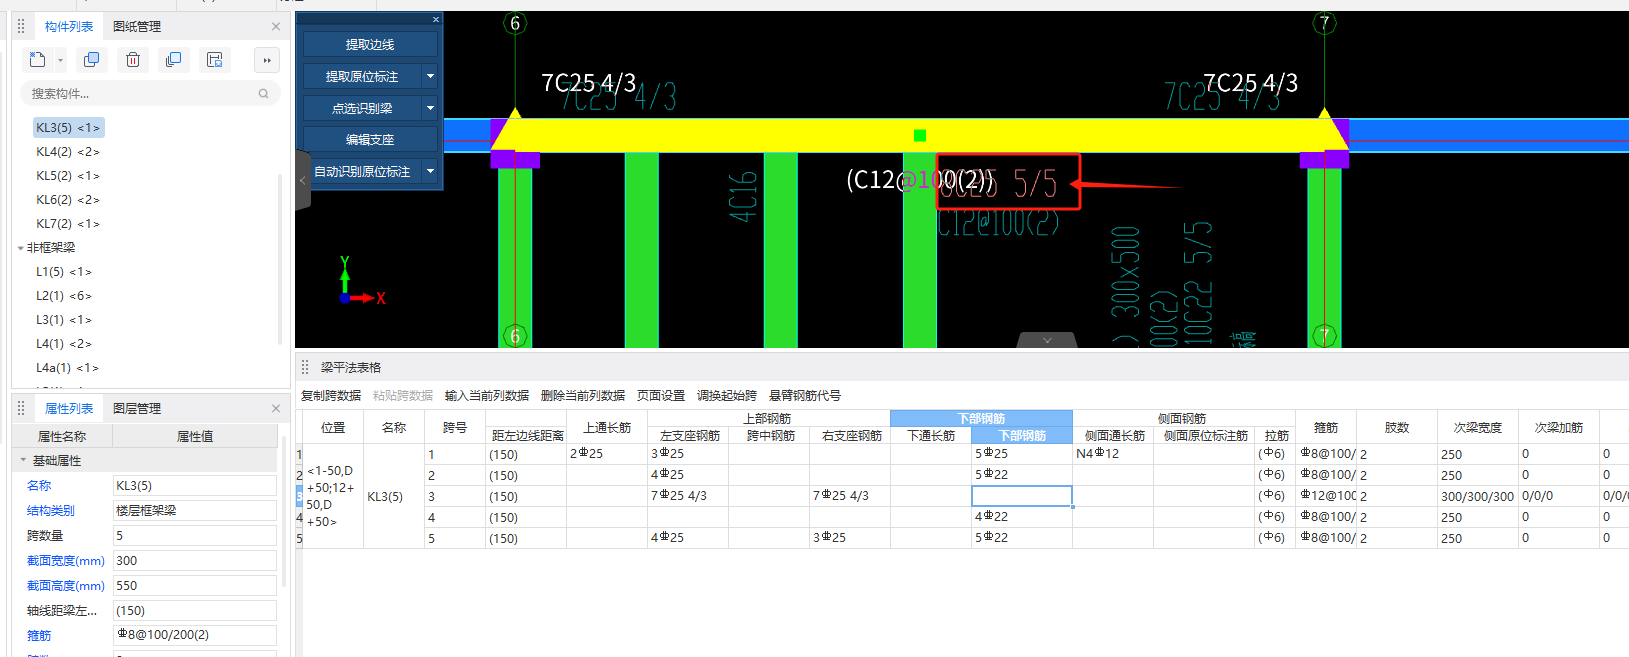This screenshot has height=657, width=1629.
Task: Open the 提取原位标注 dropdown arrow
Action: [430, 76]
